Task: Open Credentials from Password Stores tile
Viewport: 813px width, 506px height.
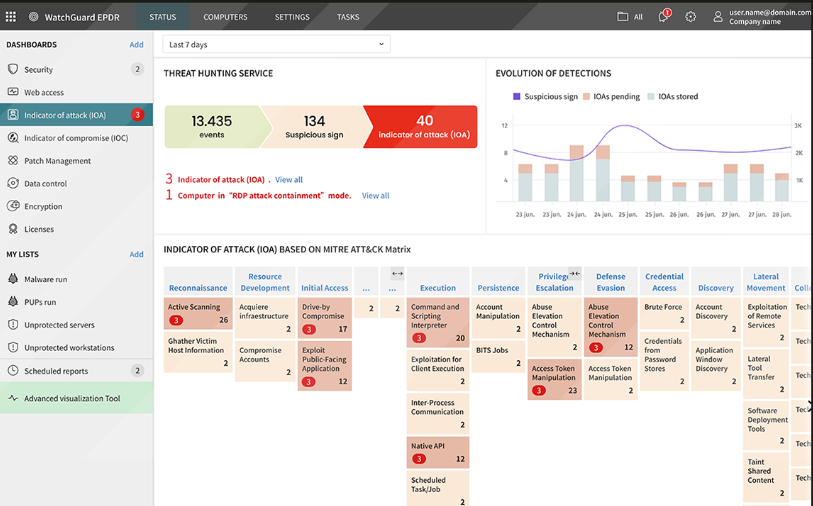Action: click(x=664, y=361)
